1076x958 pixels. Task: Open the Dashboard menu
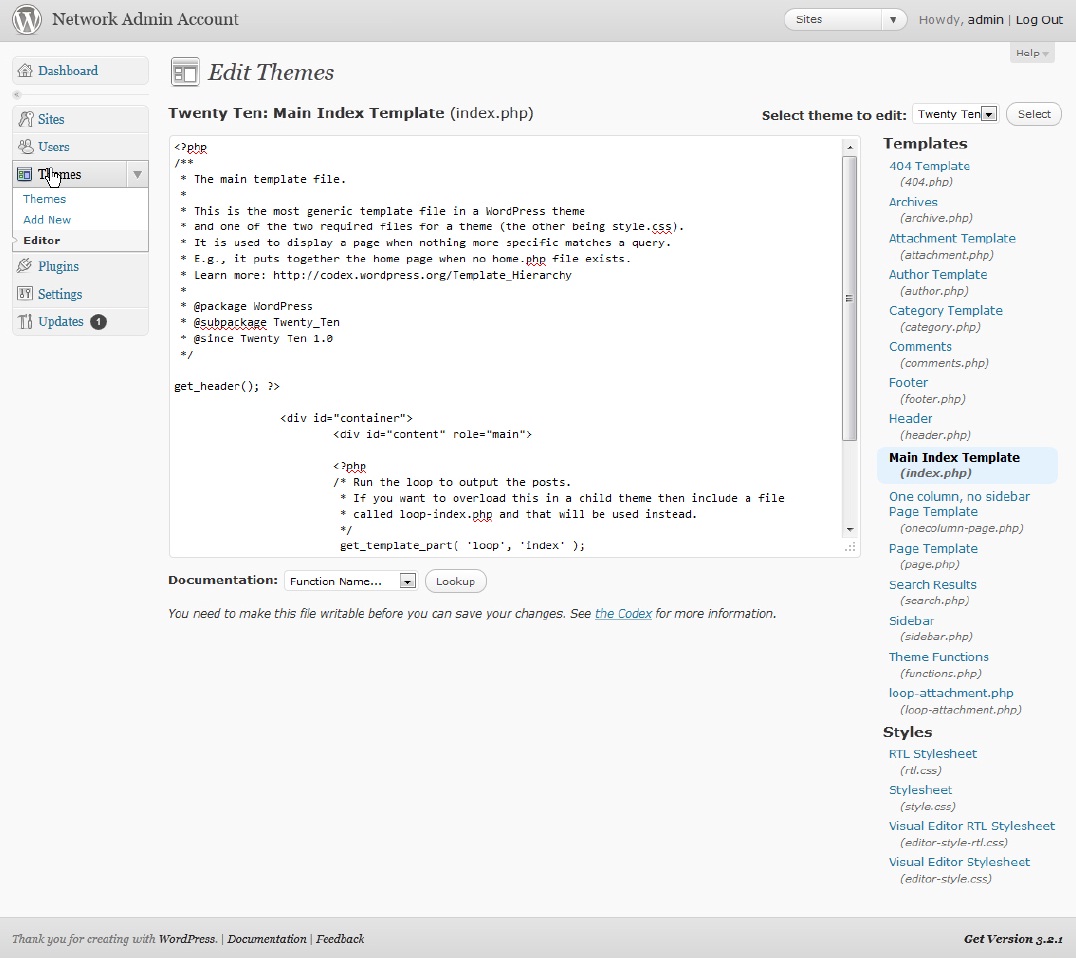click(68, 71)
